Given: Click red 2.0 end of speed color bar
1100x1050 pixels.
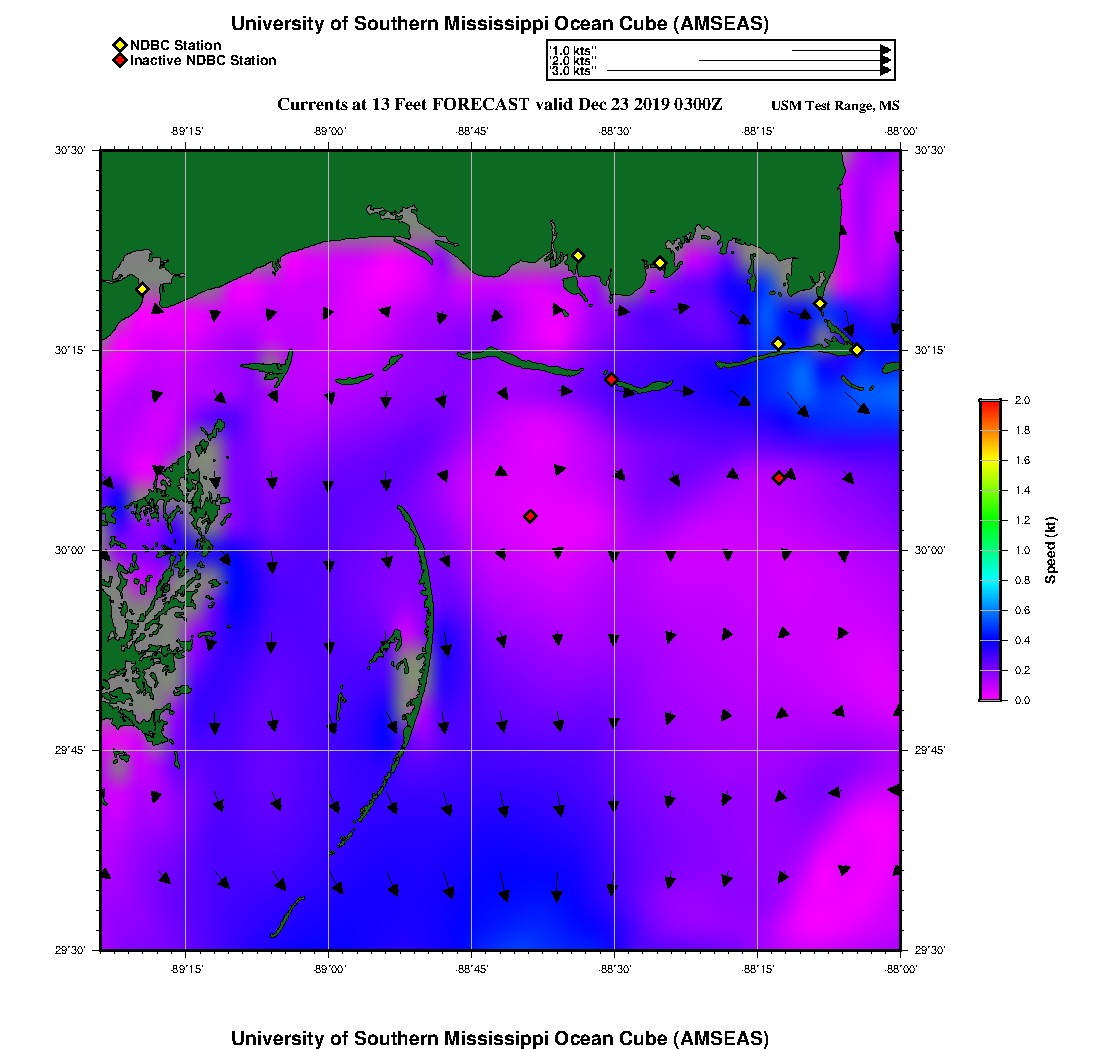Looking at the screenshot, I should pyautogui.click(x=989, y=404).
